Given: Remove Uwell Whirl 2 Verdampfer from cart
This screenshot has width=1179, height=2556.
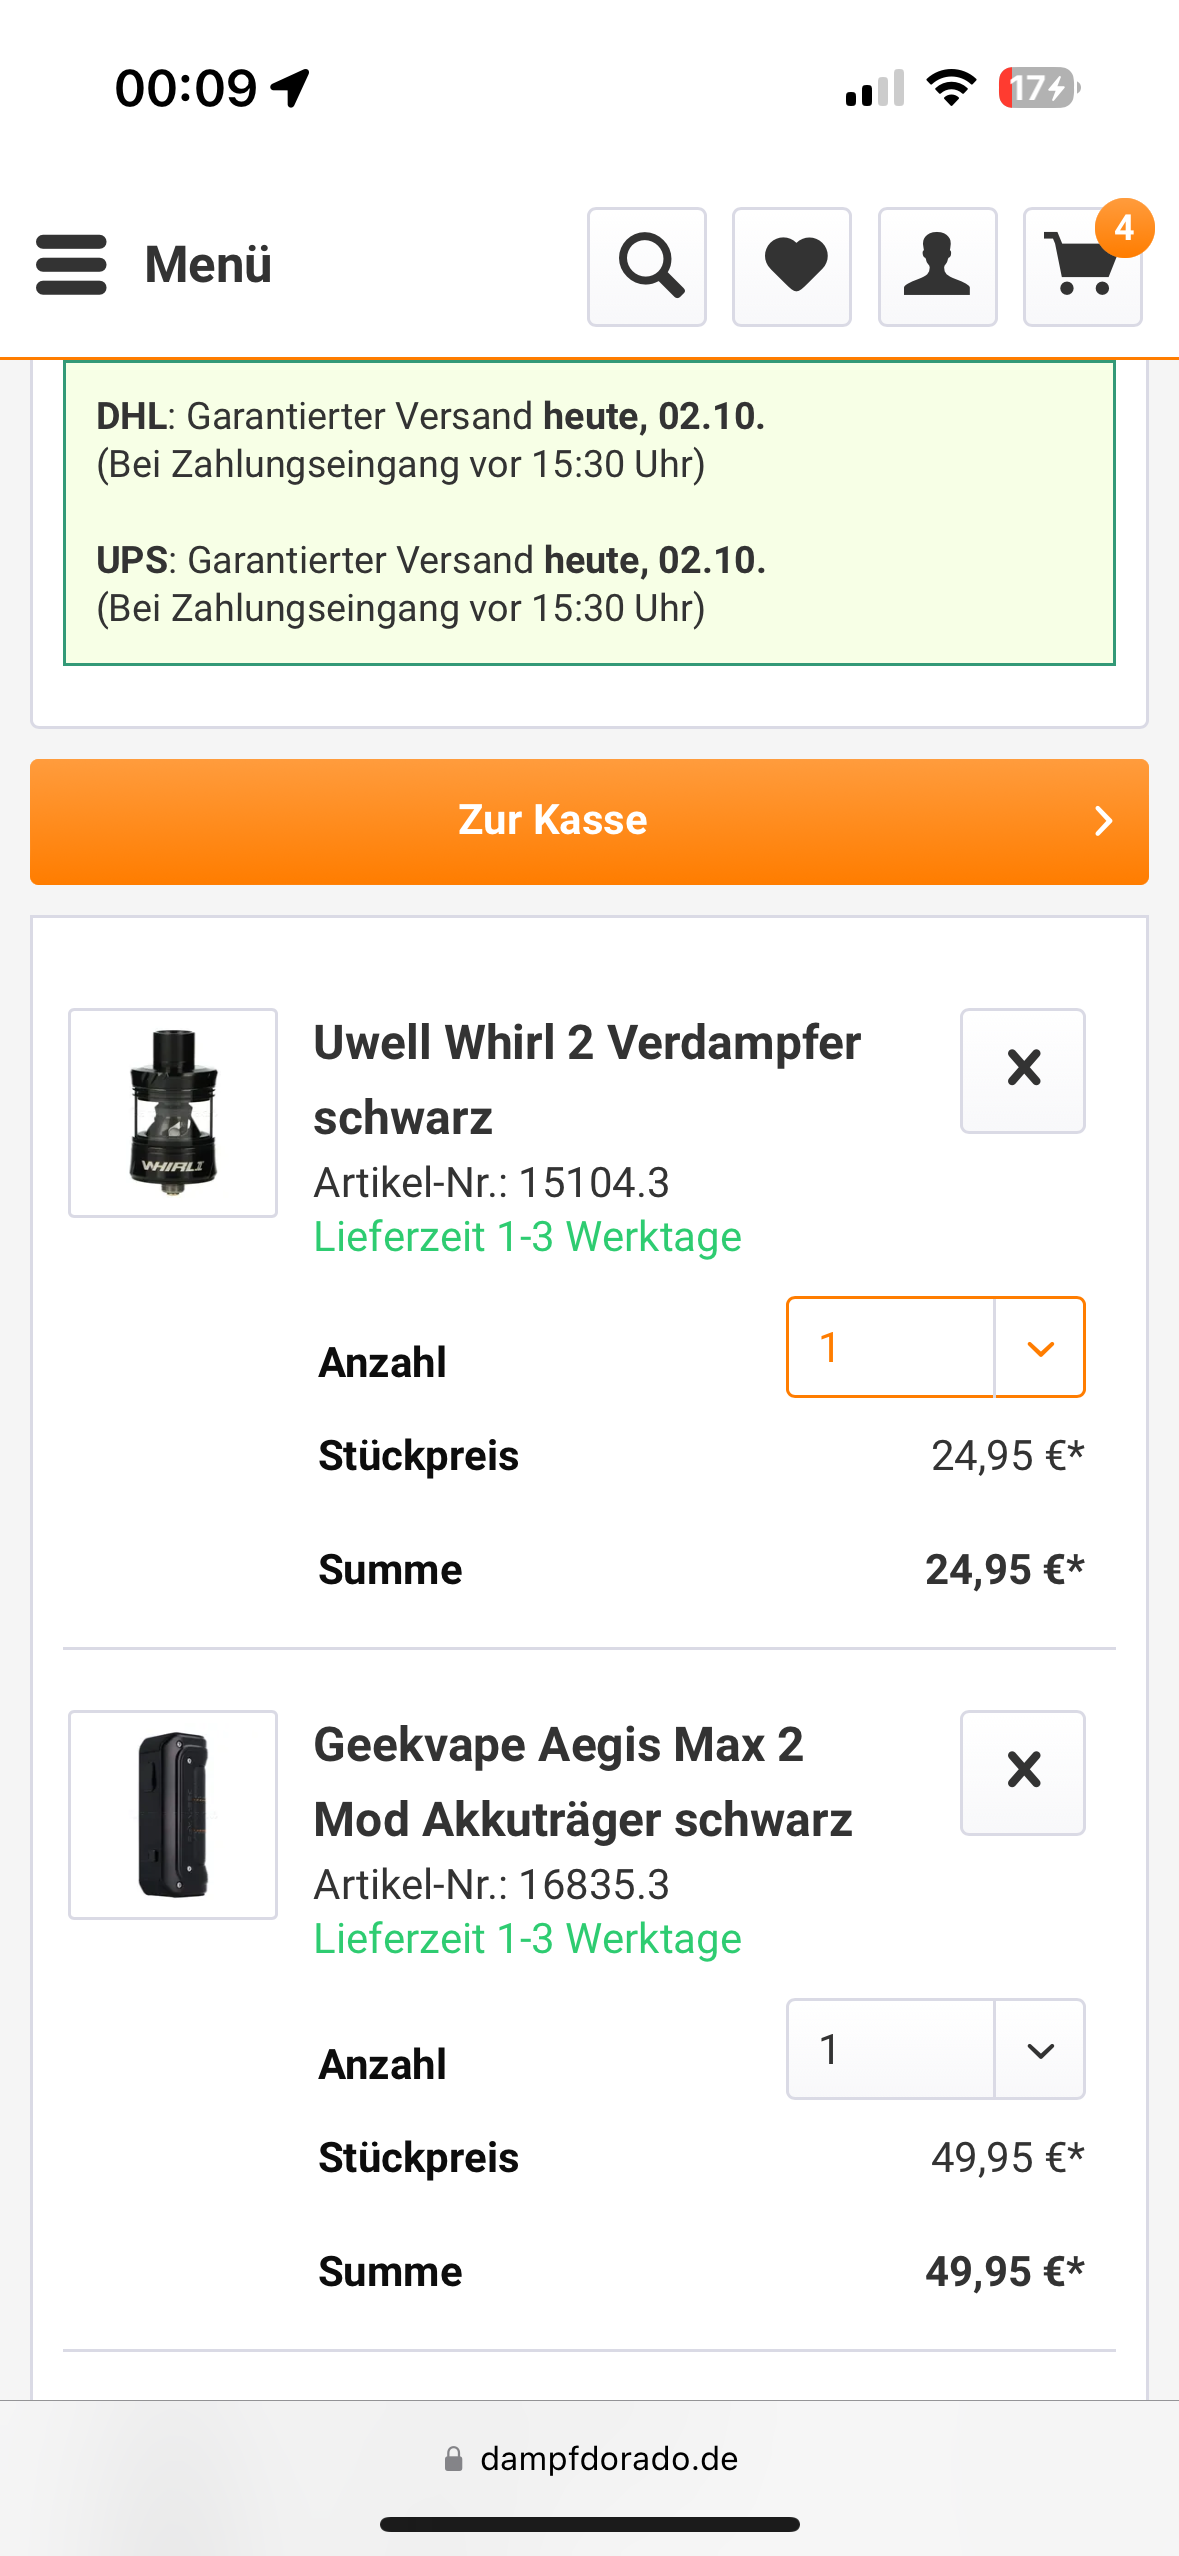Looking at the screenshot, I should click(1022, 1070).
